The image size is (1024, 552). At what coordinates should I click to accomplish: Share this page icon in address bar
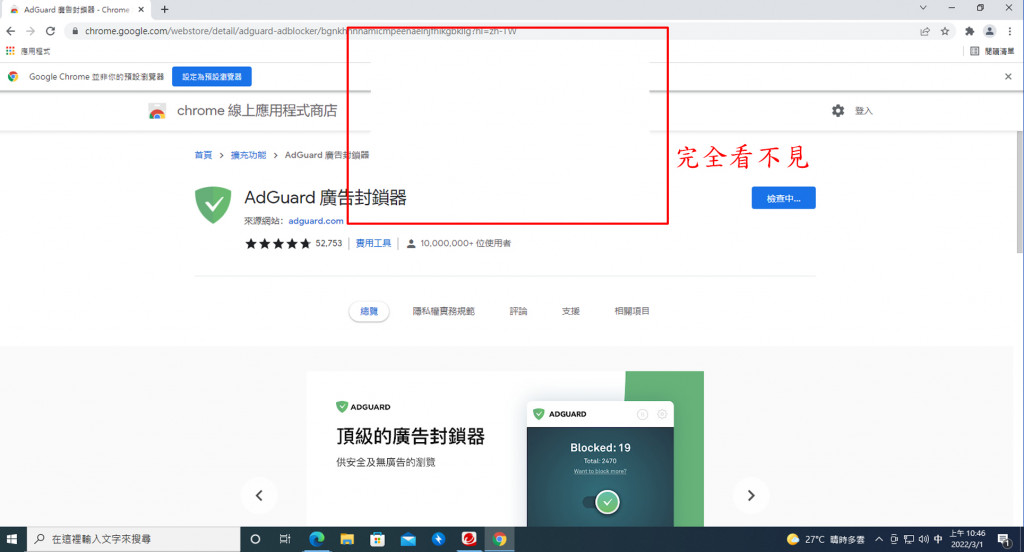pyautogui.click(x=925, y=31)
